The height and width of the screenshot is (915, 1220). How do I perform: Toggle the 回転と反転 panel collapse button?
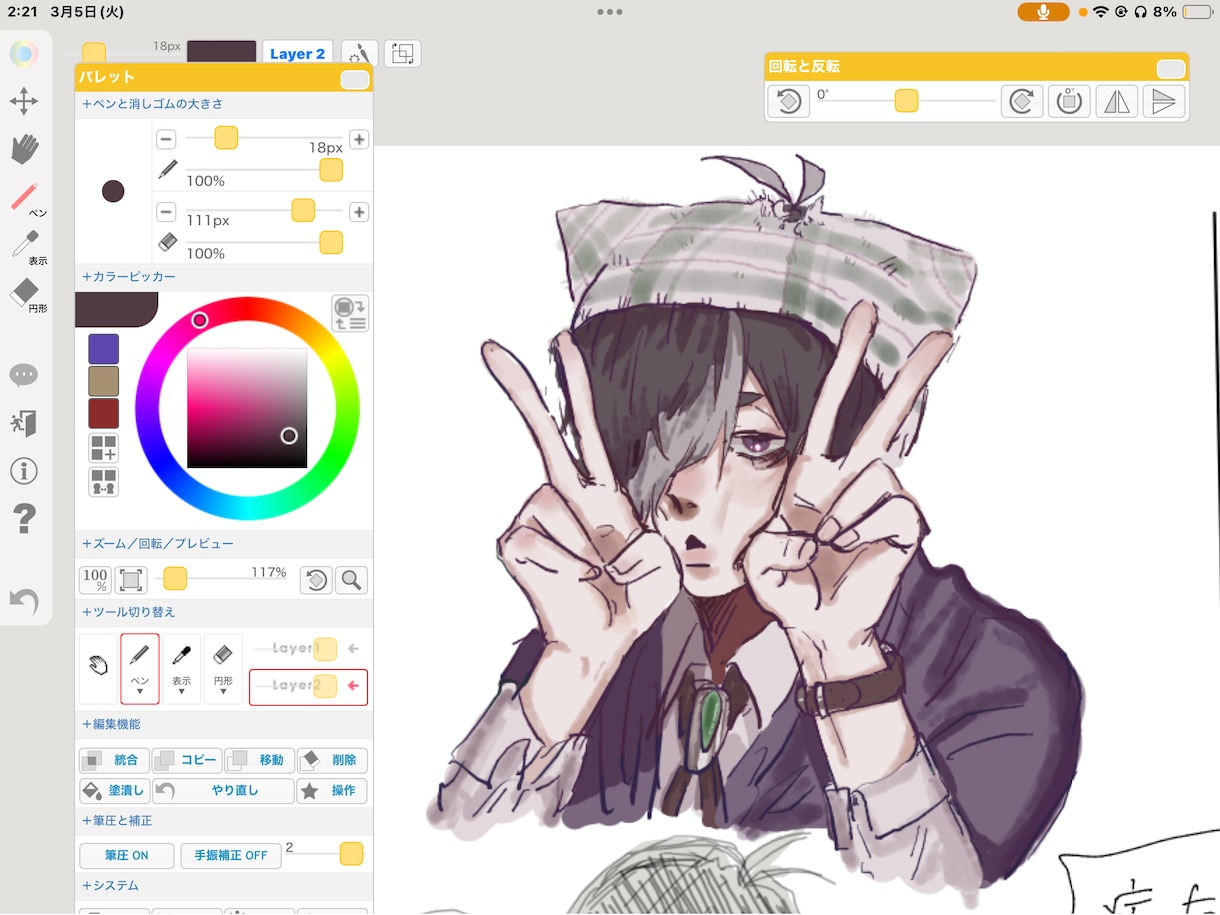1171,69
